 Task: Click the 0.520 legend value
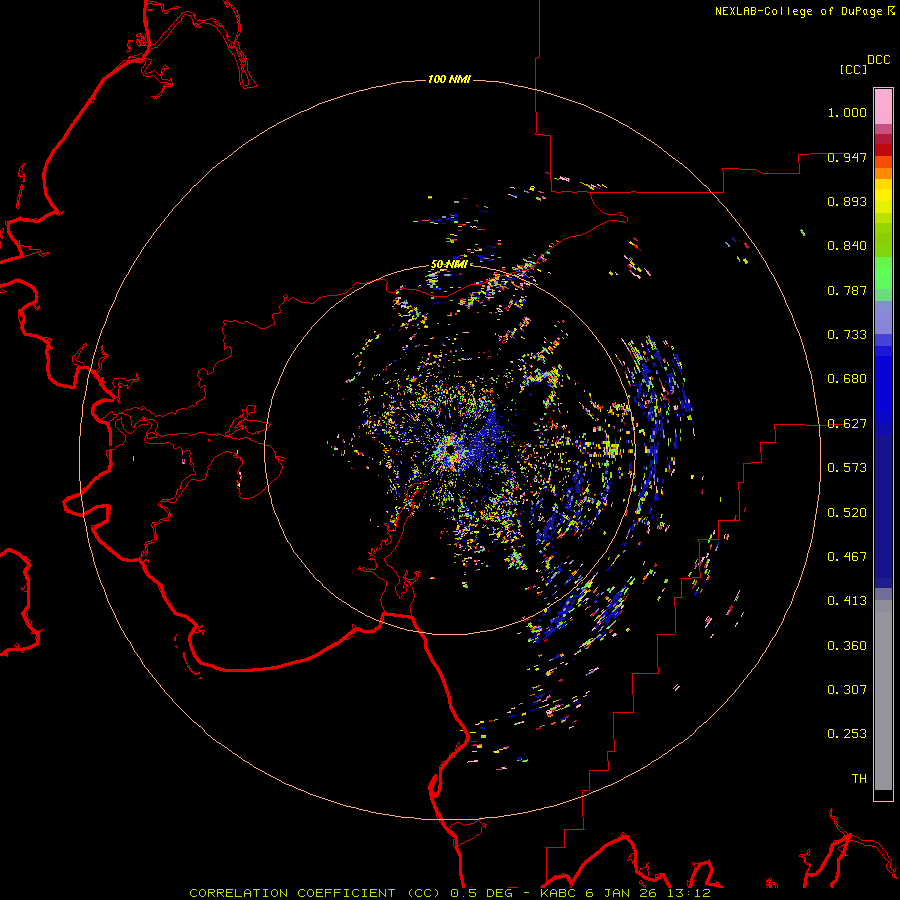click(847, 513)
